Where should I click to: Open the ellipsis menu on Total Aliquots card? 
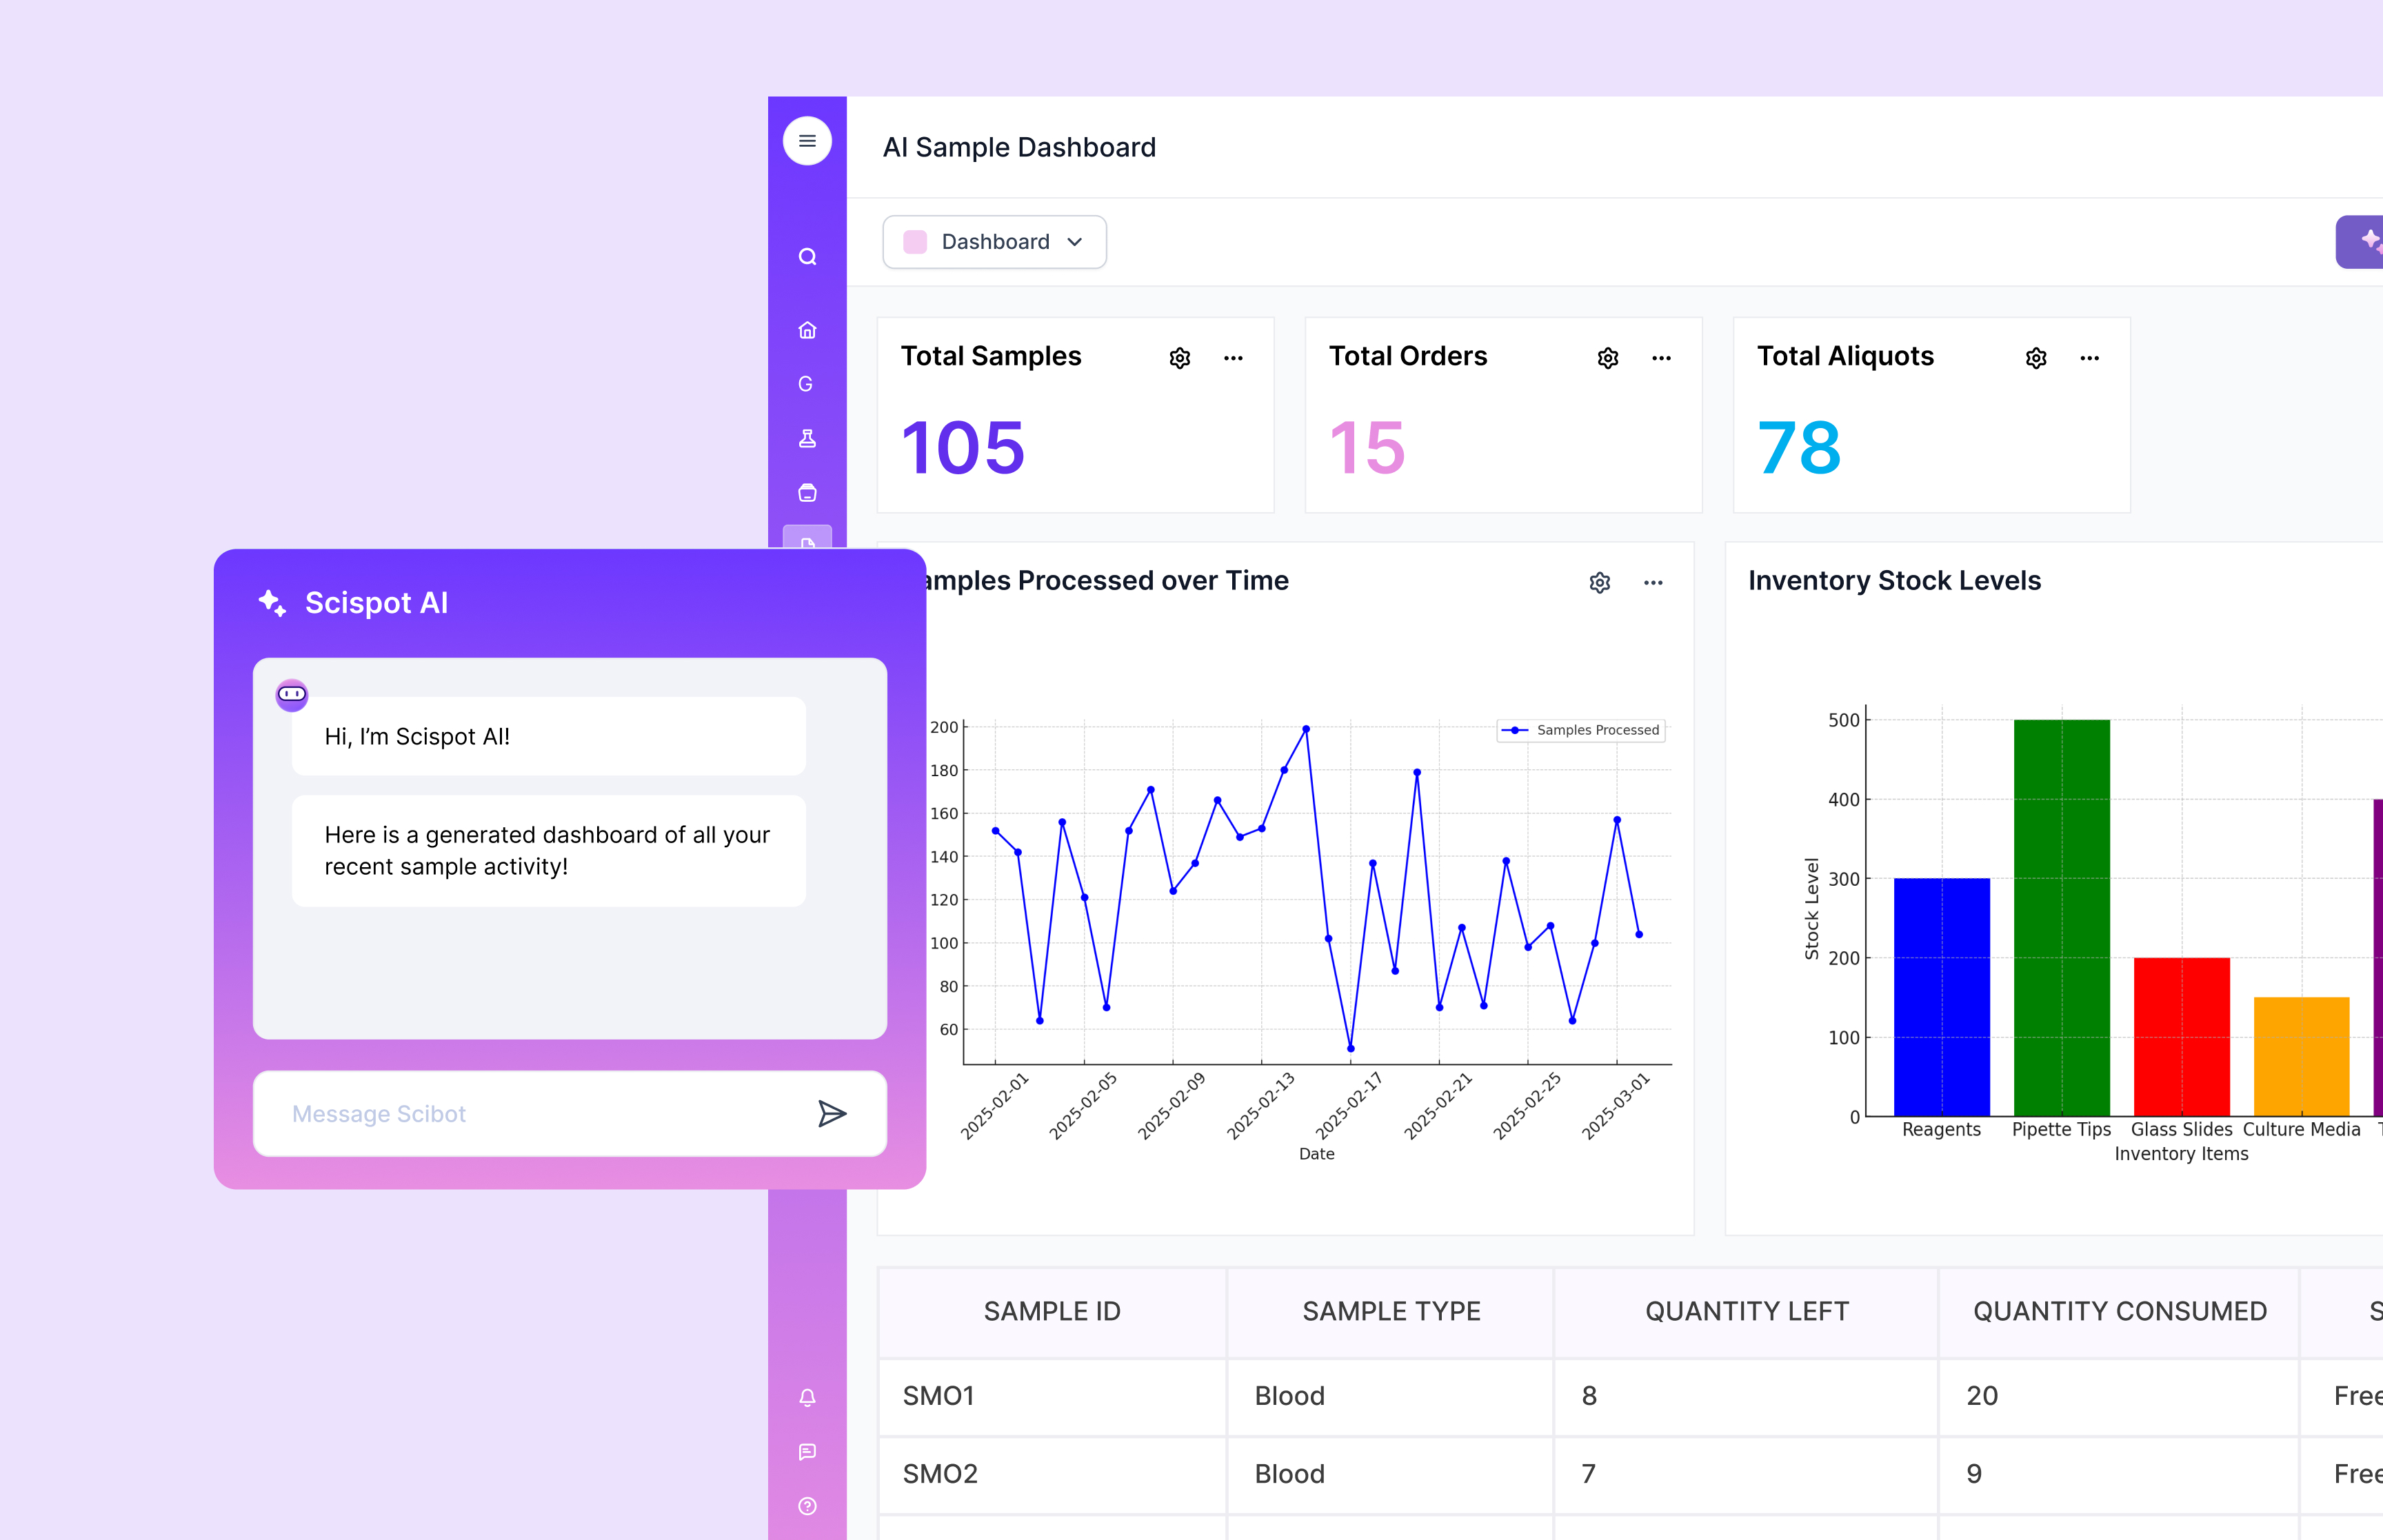point(2091,357)
